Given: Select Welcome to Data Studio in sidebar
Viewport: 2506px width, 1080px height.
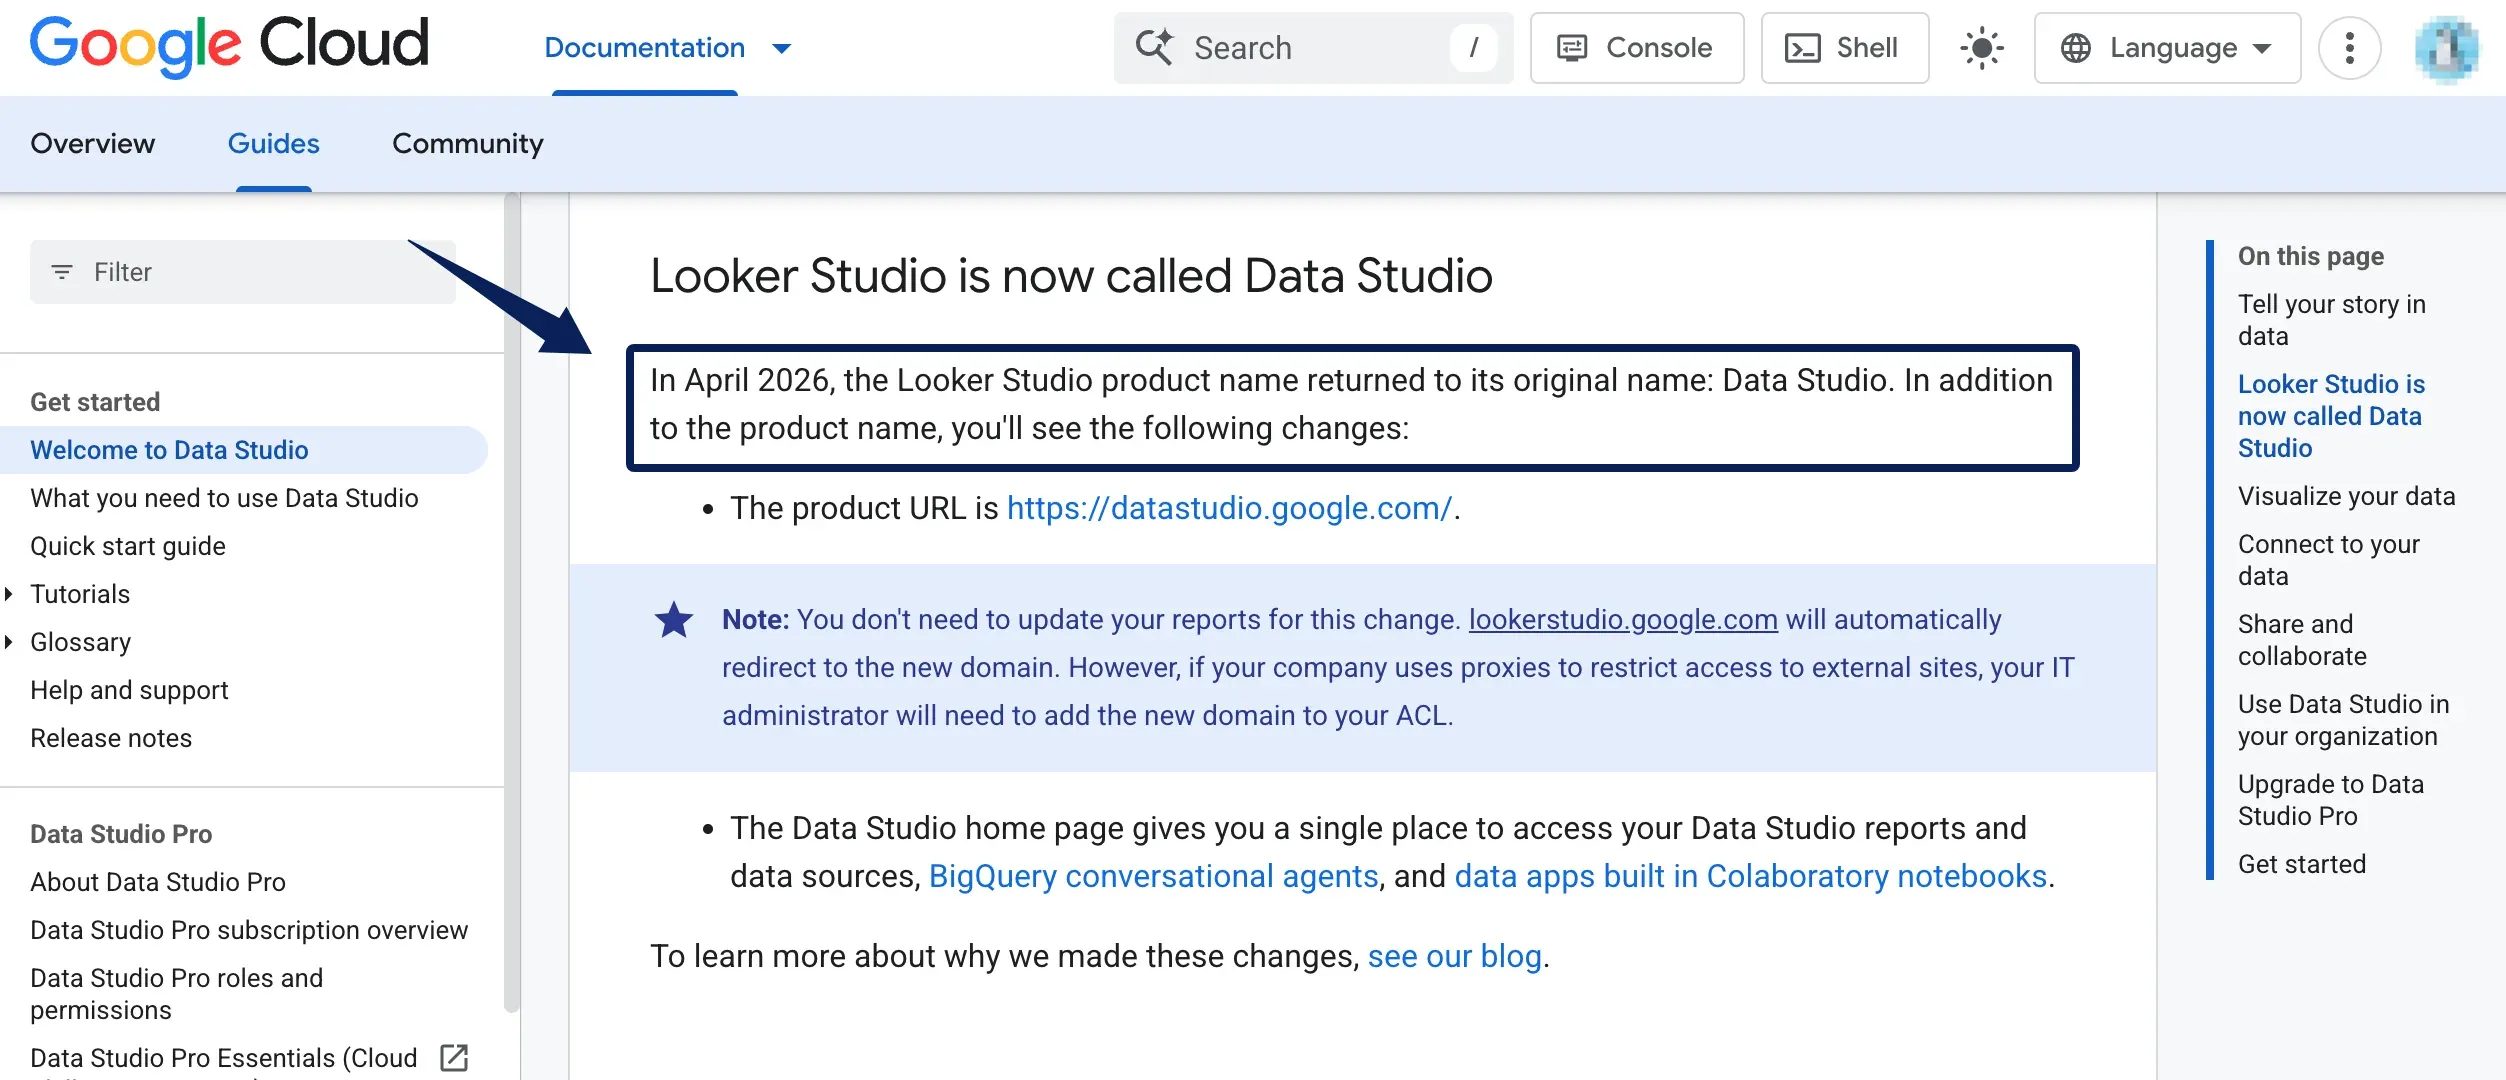Looking at the screenshot, I should coord(244,450).
